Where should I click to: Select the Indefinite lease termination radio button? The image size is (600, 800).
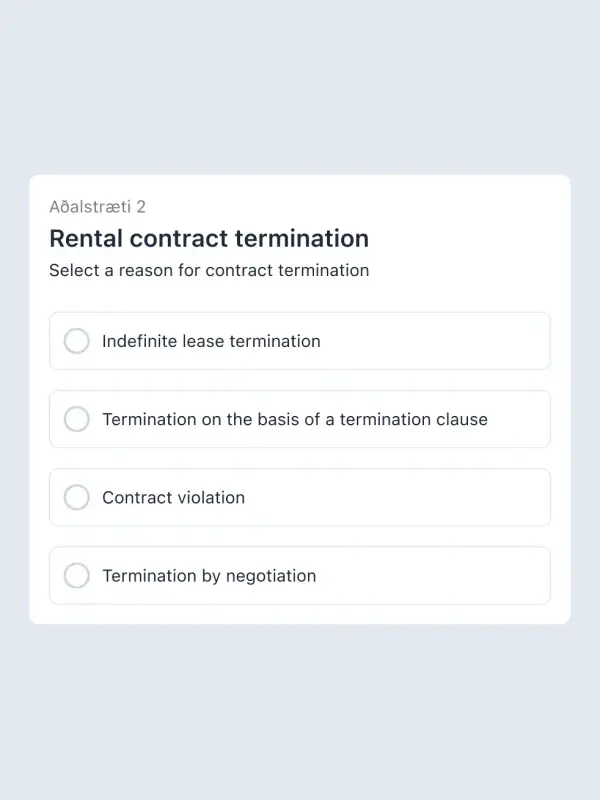coord(77,341)
